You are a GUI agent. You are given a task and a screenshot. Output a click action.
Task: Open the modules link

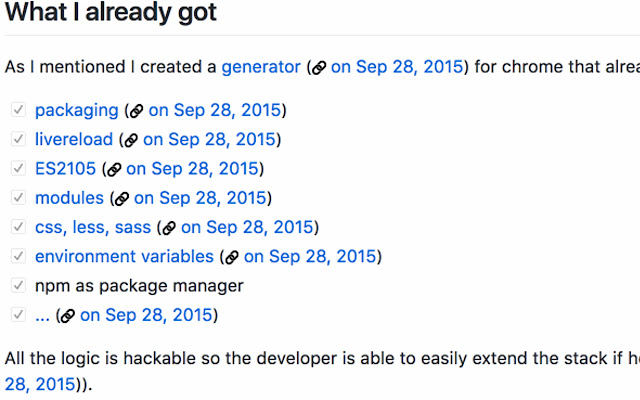[69, 198]
